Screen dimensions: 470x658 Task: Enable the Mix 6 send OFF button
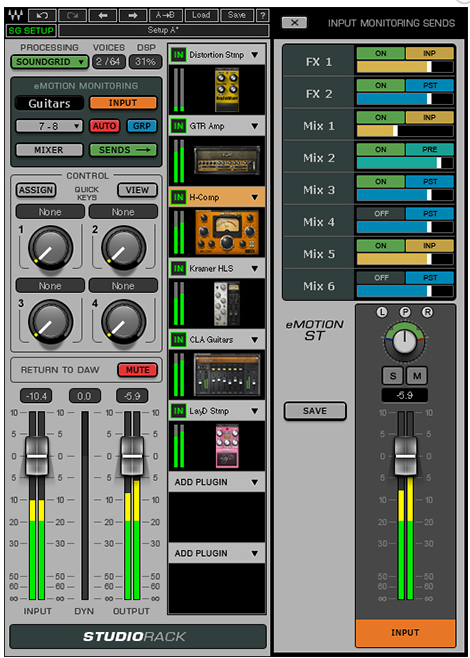click(x=381, y=277)
